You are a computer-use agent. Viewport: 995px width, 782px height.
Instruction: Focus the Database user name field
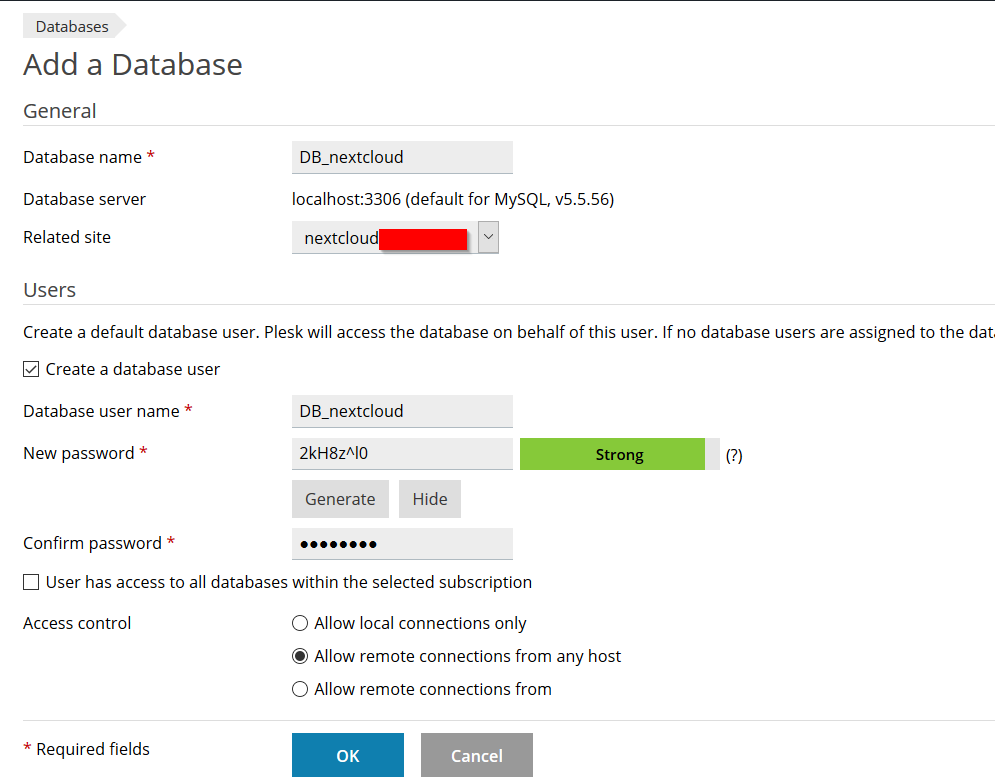click(x=402, y=411)
